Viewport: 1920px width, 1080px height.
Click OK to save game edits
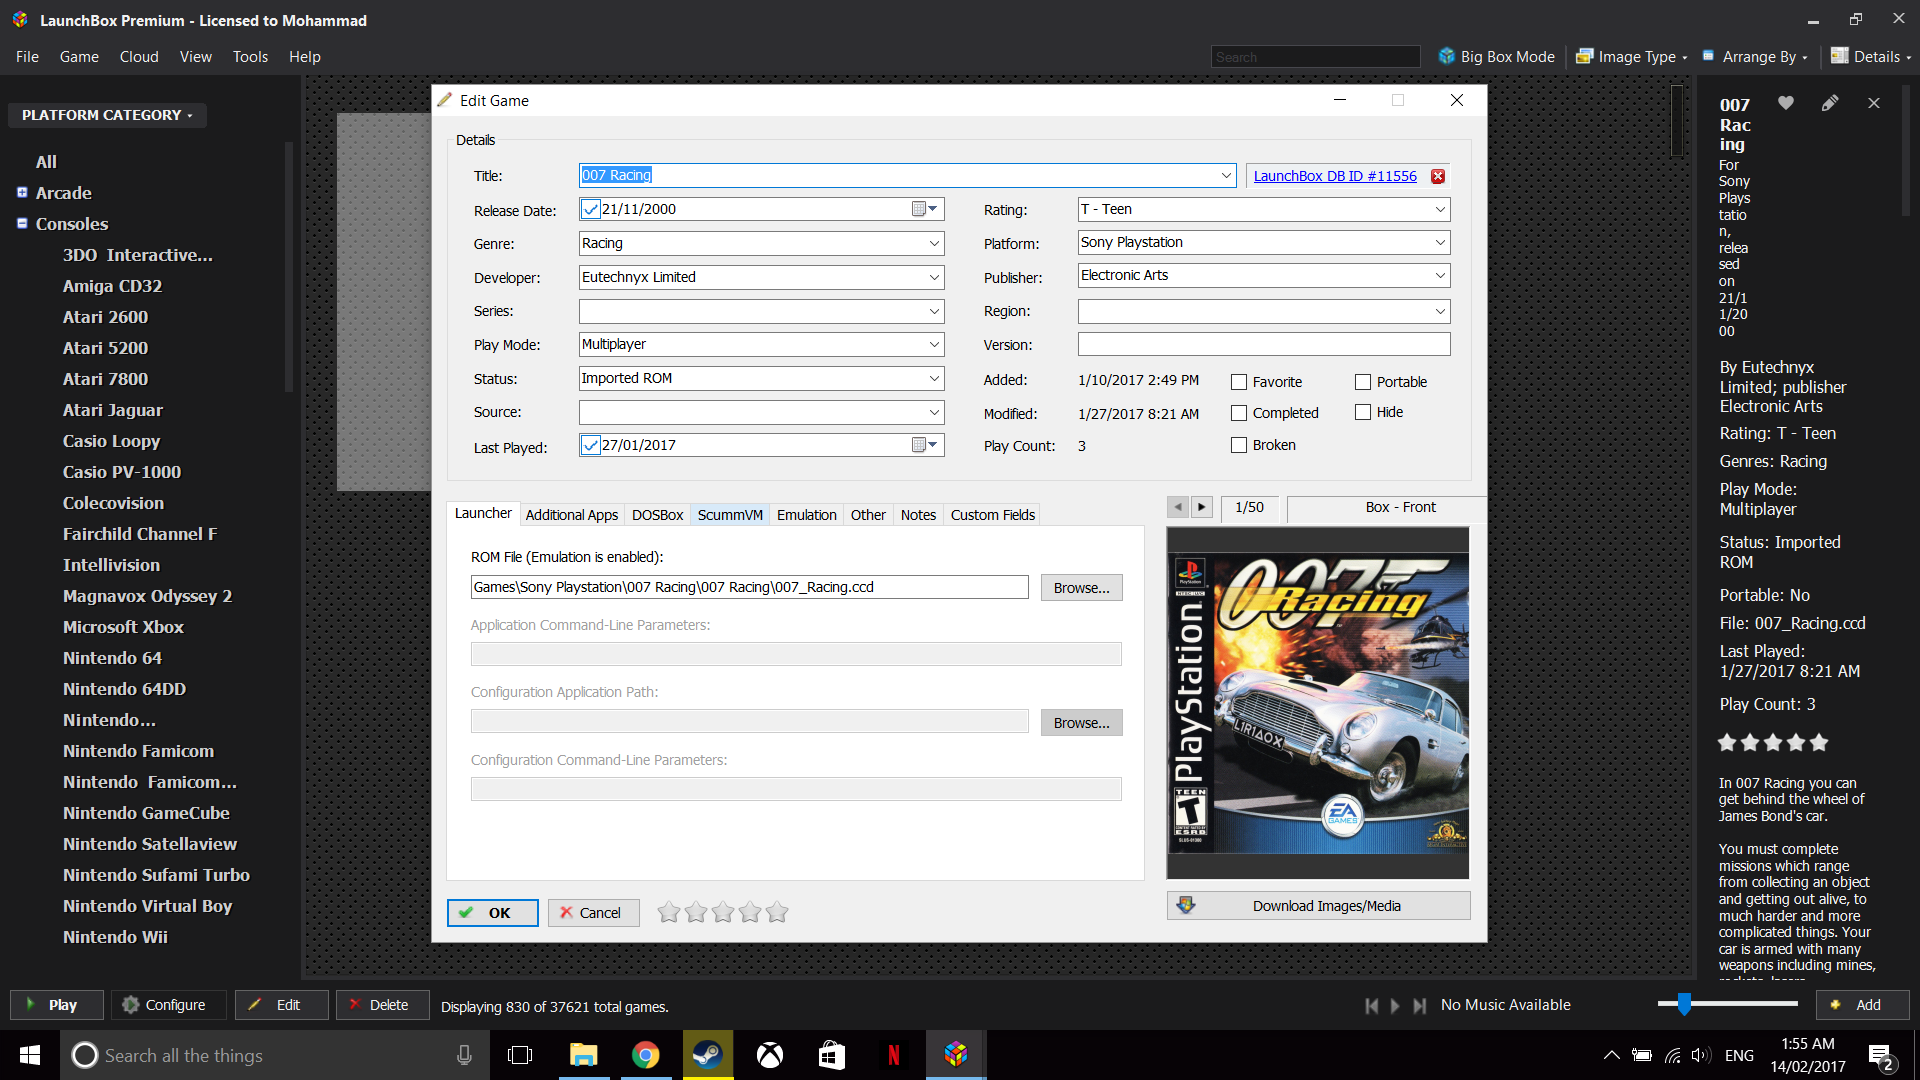coord(492,913)
